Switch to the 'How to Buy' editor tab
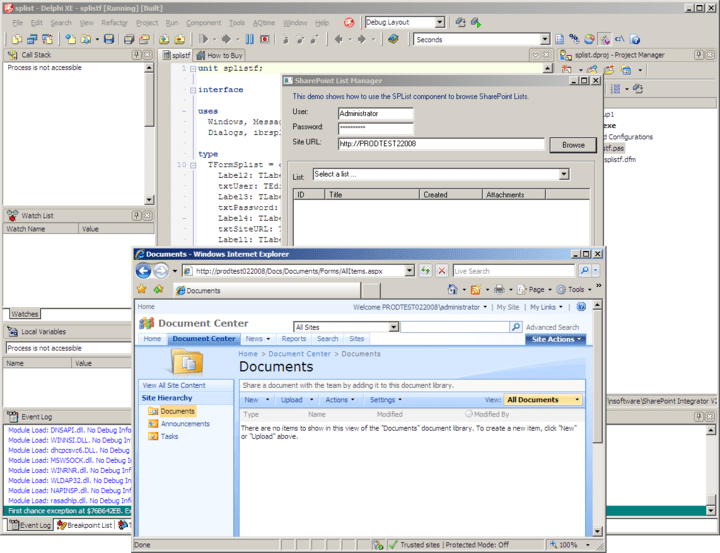This screenshot has height=553, width=720. pos(223,56)
